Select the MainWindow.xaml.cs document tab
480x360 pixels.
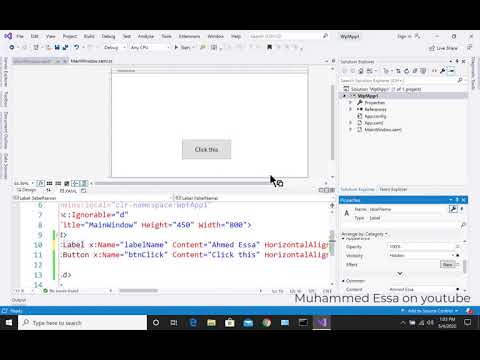[92, 61]
